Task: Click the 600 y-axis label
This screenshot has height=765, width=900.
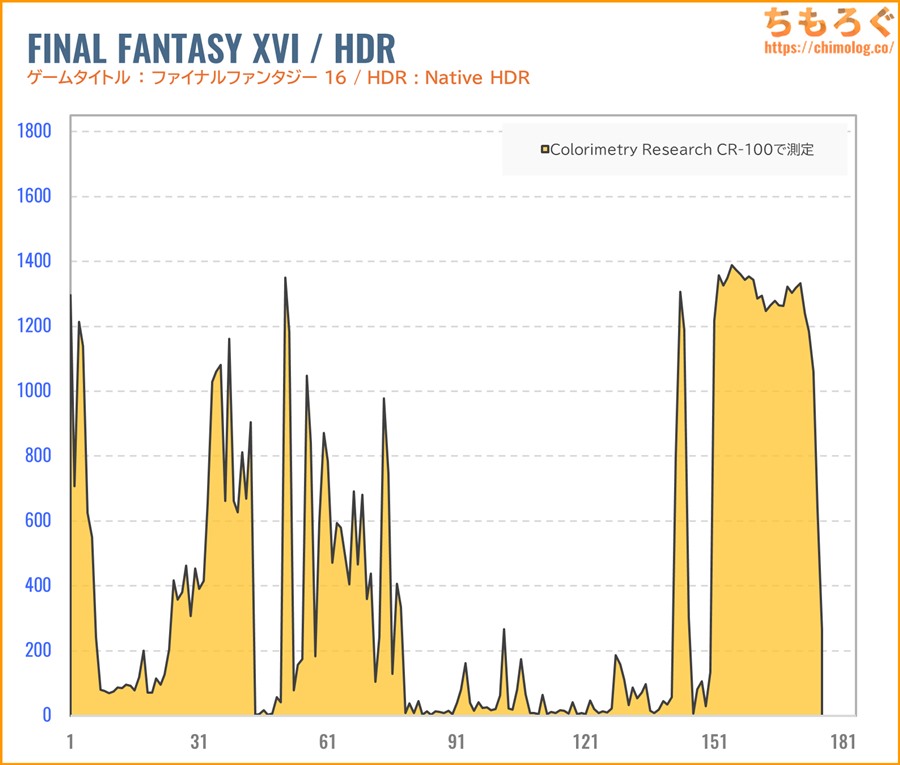Action: (38, 521)
